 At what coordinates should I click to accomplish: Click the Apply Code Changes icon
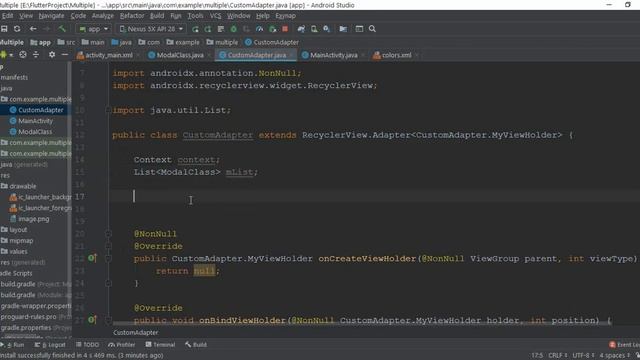(221, 29)
